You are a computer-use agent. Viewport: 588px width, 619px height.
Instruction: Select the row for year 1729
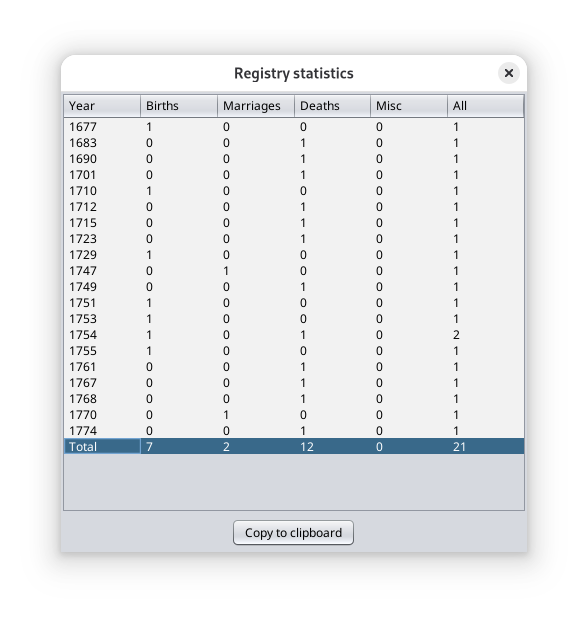(x=294, y=255)
